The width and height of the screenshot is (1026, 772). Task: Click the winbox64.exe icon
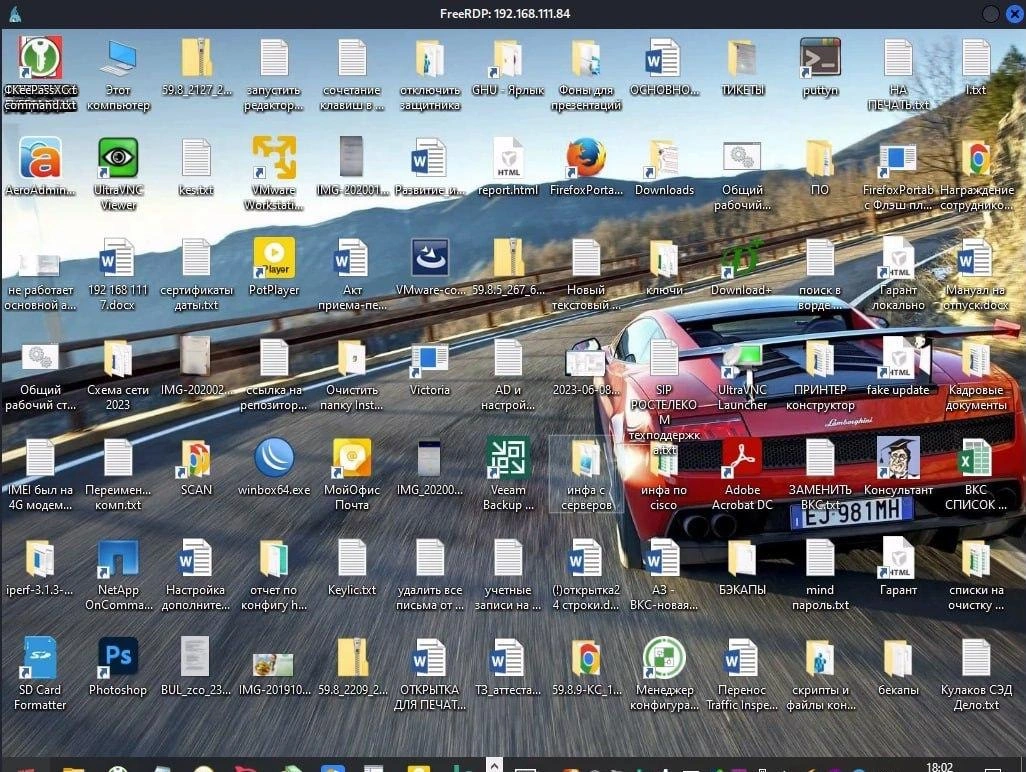(273, 459)
